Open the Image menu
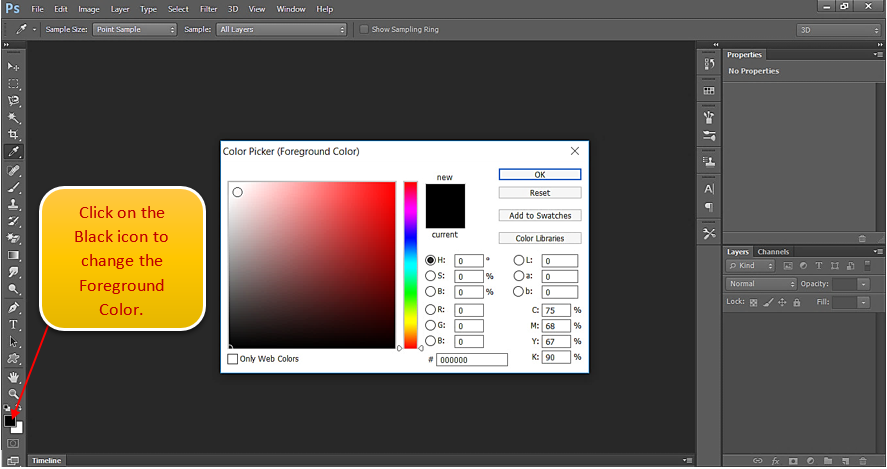This screenshot has height=469, width=887. click(89, 9)
